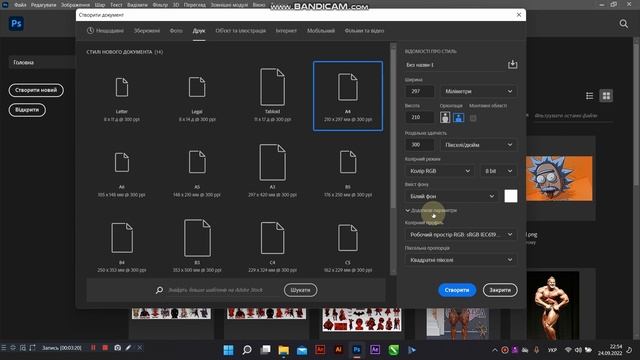Select the B3 document preset
This screenshot has height=360, width=640.
(197, 246)
